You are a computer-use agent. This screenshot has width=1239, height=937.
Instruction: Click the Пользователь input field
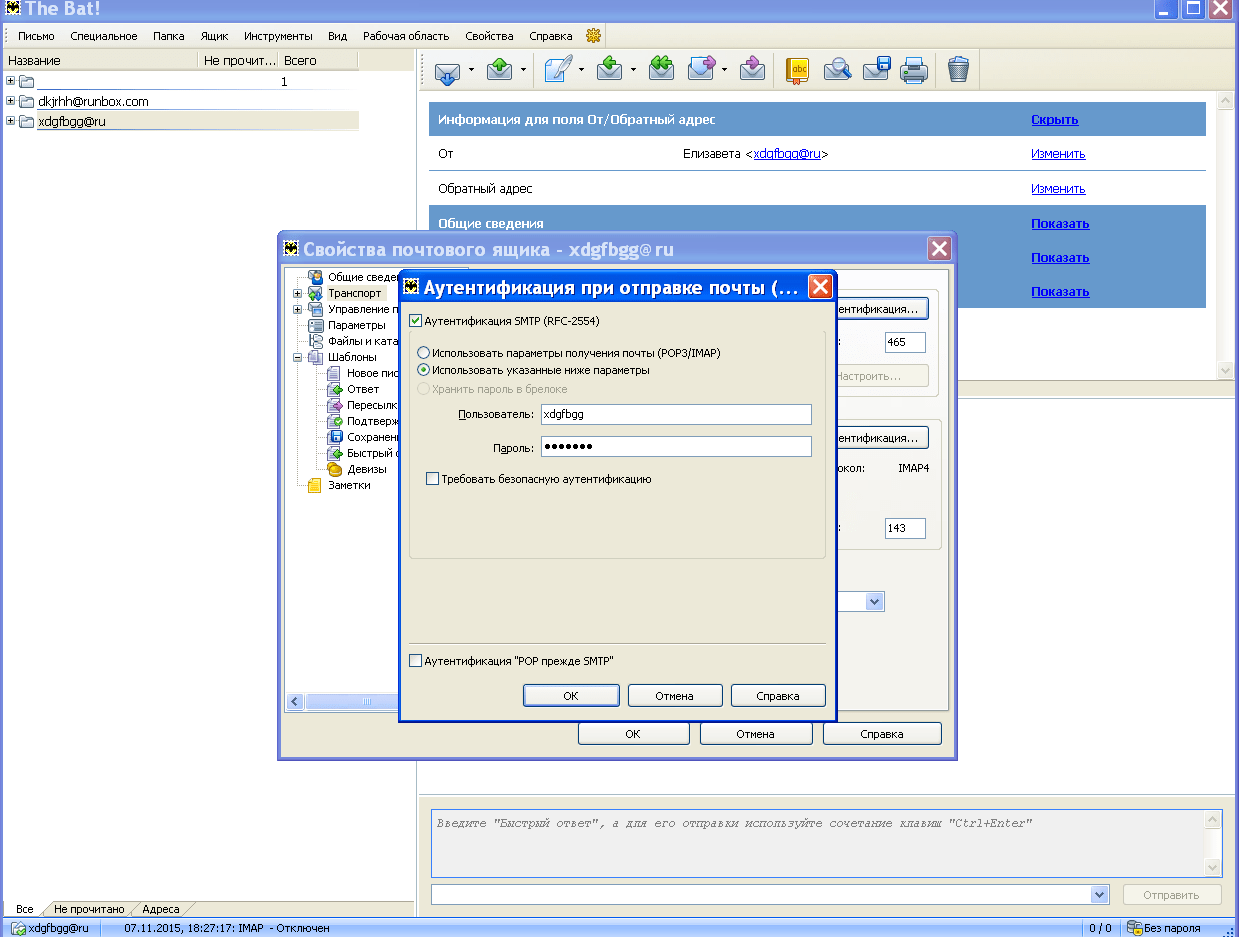click(x=675, y=414)
